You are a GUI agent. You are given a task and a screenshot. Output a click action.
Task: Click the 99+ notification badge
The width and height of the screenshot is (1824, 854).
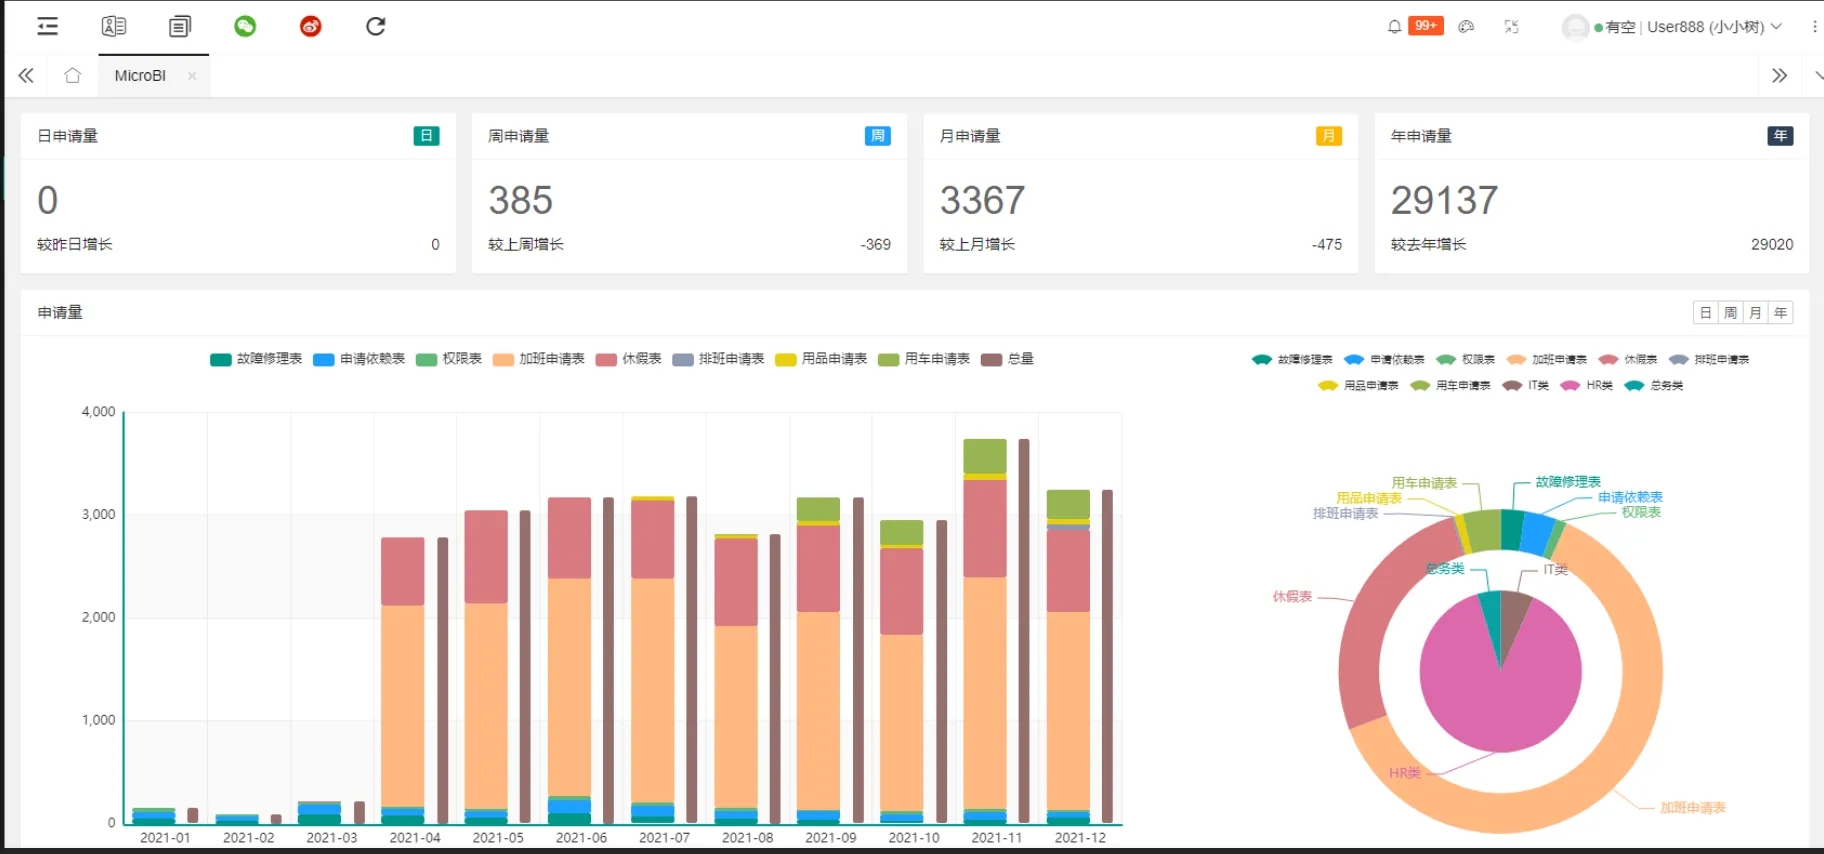click(x=1426, y=25)
